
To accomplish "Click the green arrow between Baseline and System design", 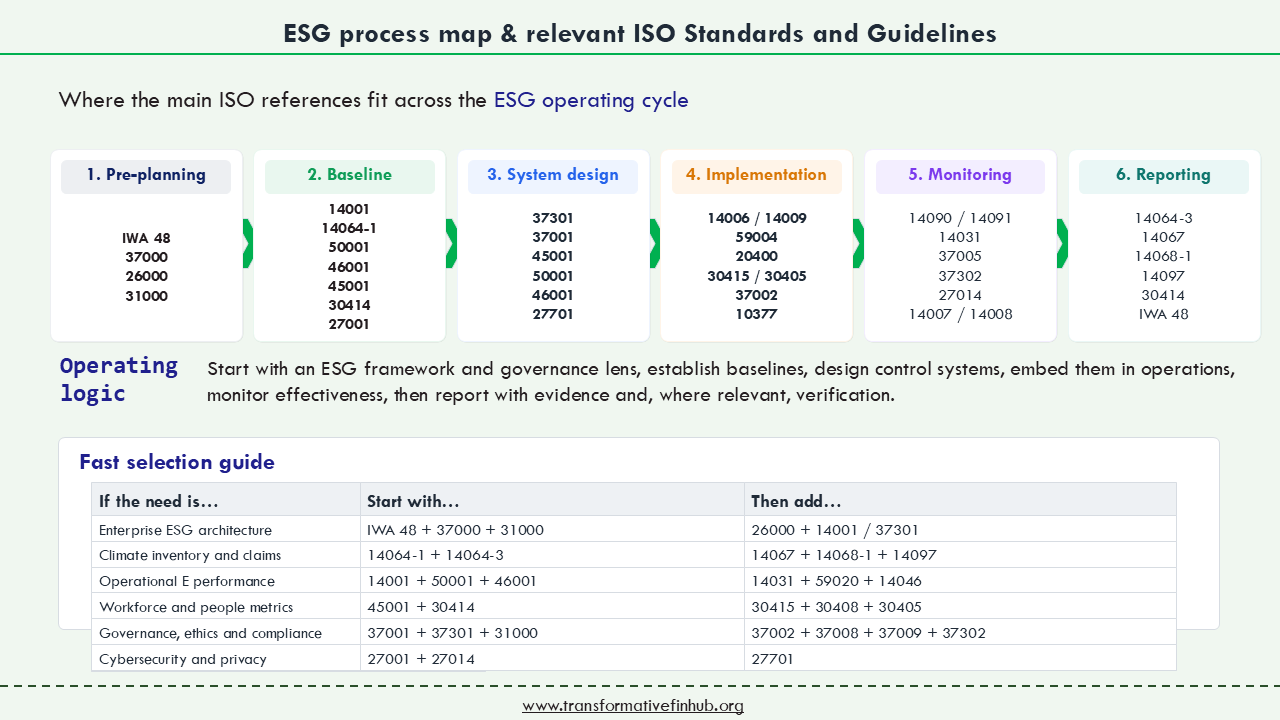I will pyautogui.click(x=451, y=244).
